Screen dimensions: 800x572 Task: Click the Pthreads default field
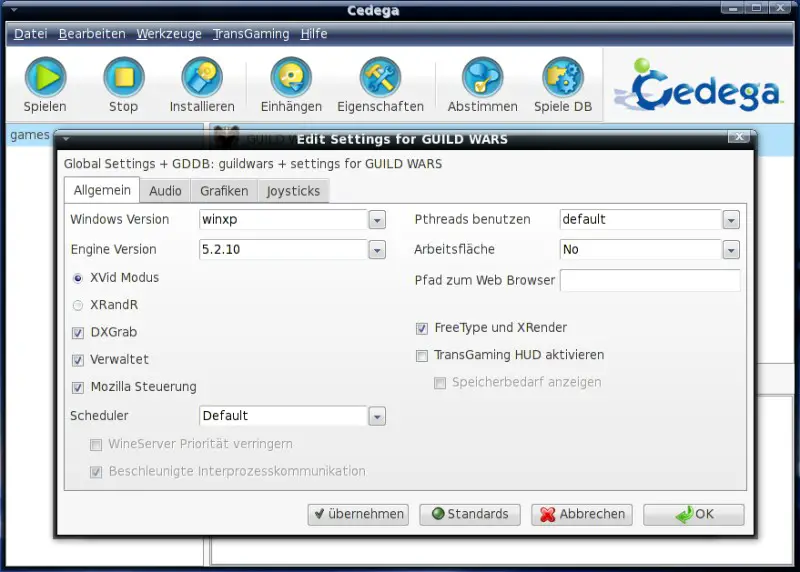[641, 220]
